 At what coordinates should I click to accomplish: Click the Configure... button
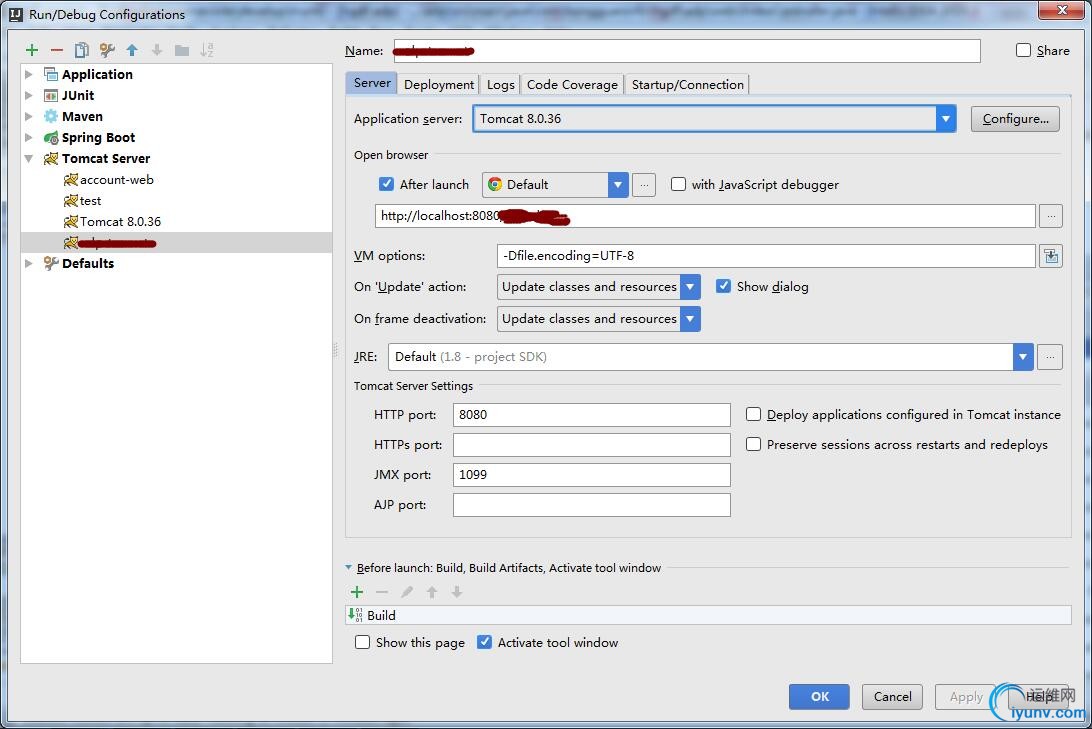[1015, 119]
